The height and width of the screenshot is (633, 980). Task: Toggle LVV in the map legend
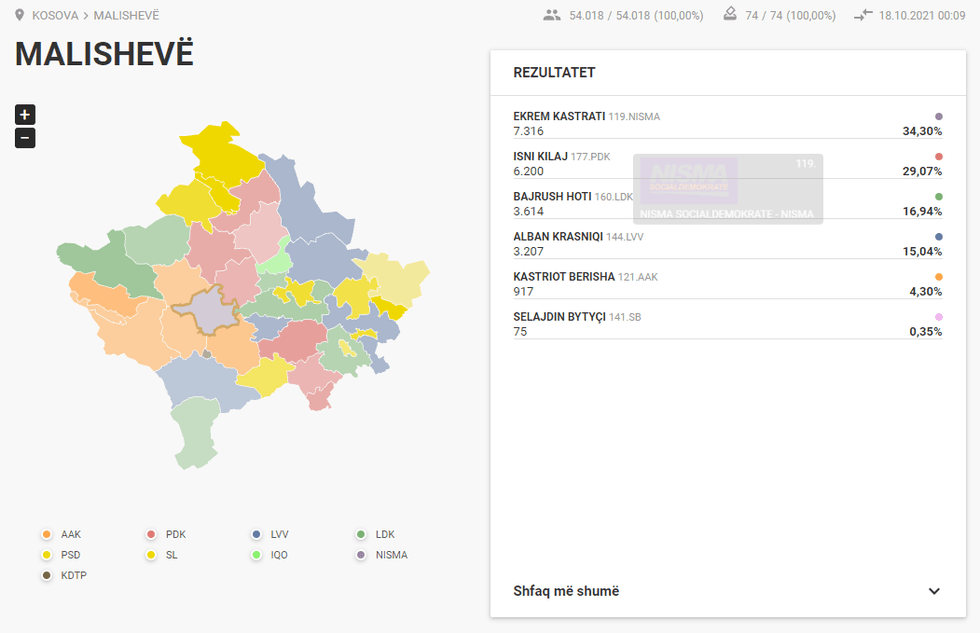257,534
